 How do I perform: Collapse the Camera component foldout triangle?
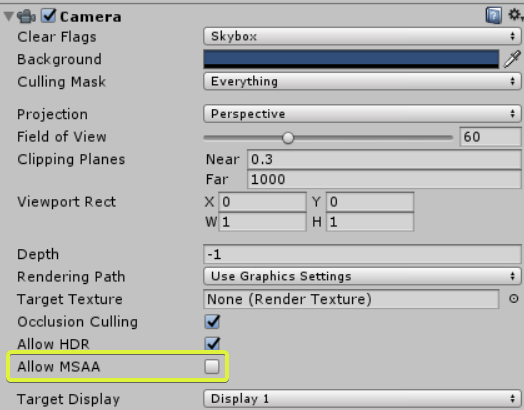[x=9, y=16]
